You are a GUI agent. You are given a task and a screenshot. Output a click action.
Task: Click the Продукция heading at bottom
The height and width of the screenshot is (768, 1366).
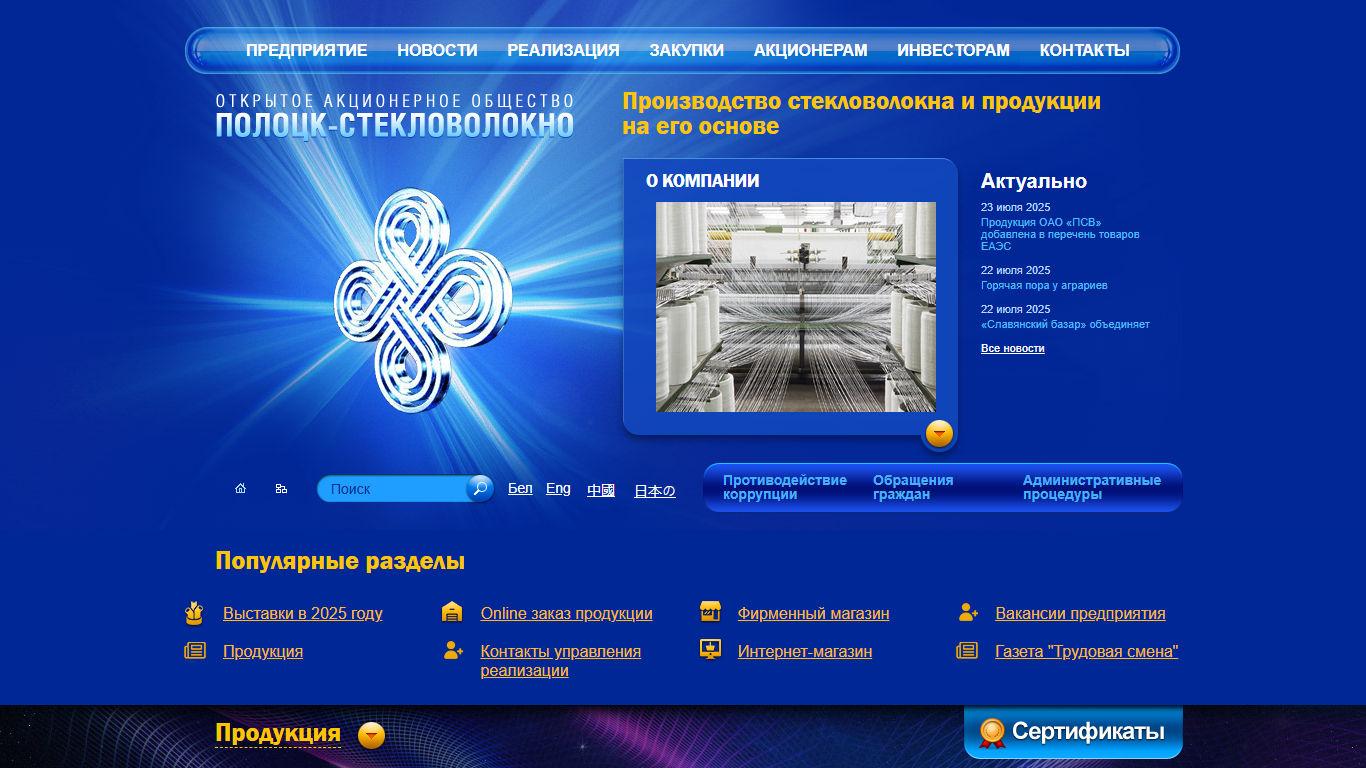pos(278,733)
